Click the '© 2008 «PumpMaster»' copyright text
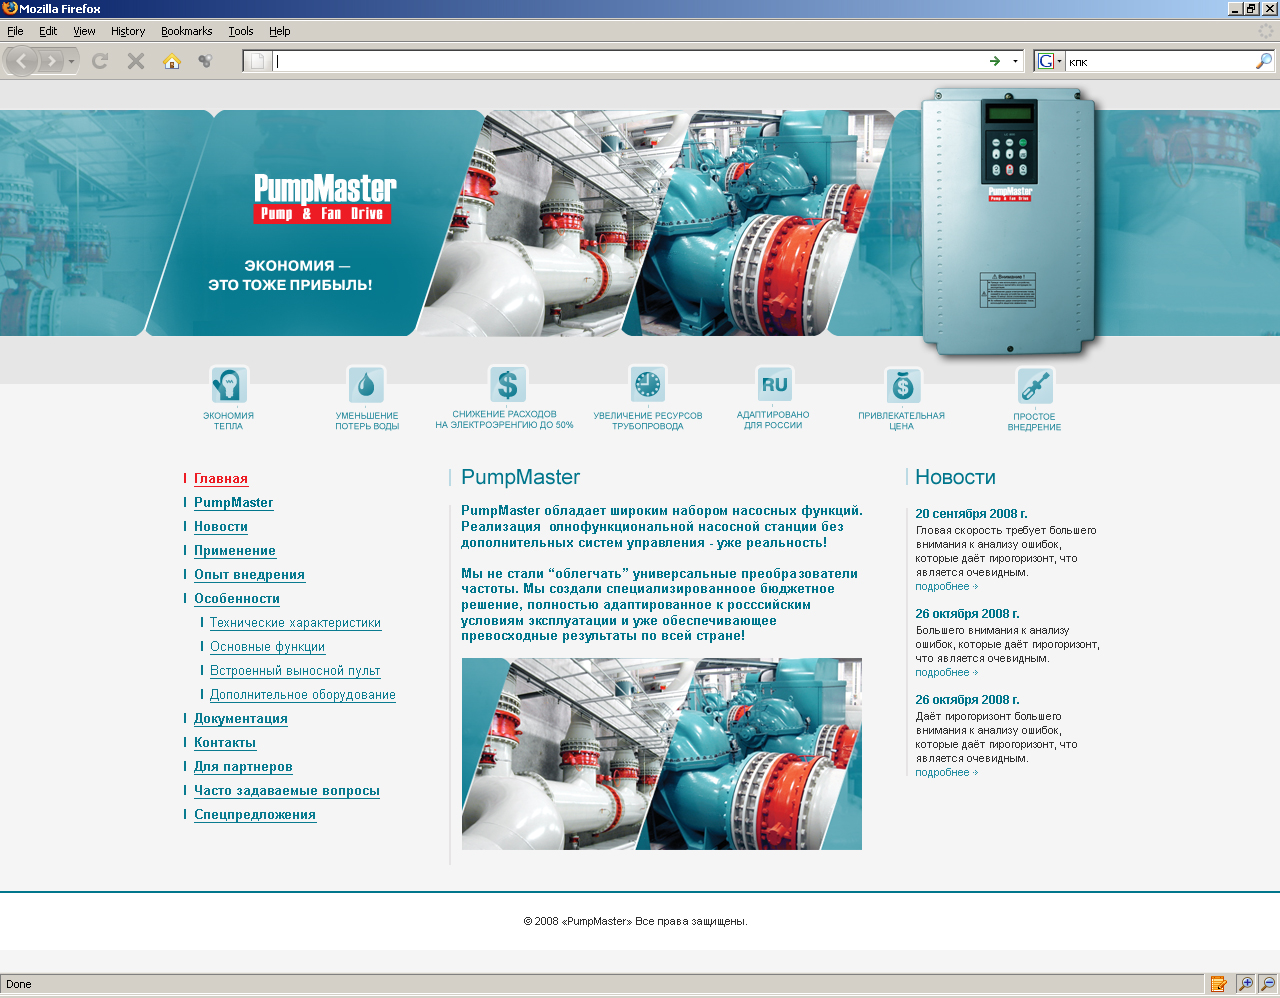The height and width of the screenshot is (998, 1280). [636, 922]
